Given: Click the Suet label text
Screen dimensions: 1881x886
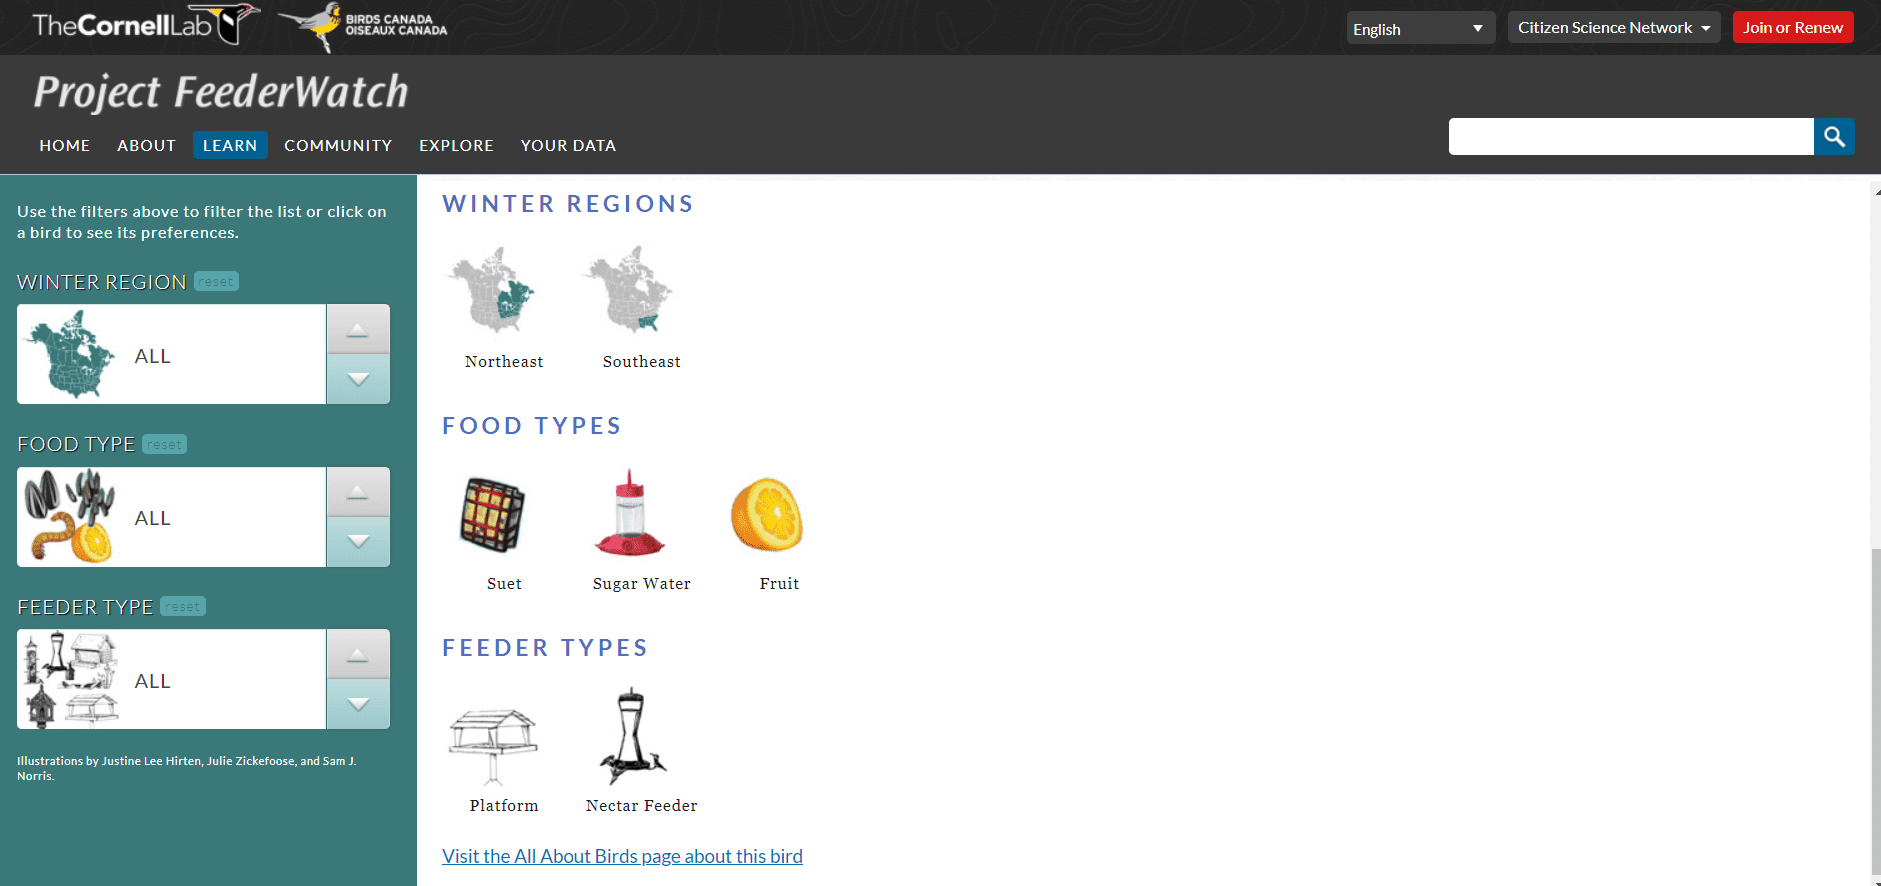Looking at the screenshot, I should pyautogui.click(x=504, y=584).
